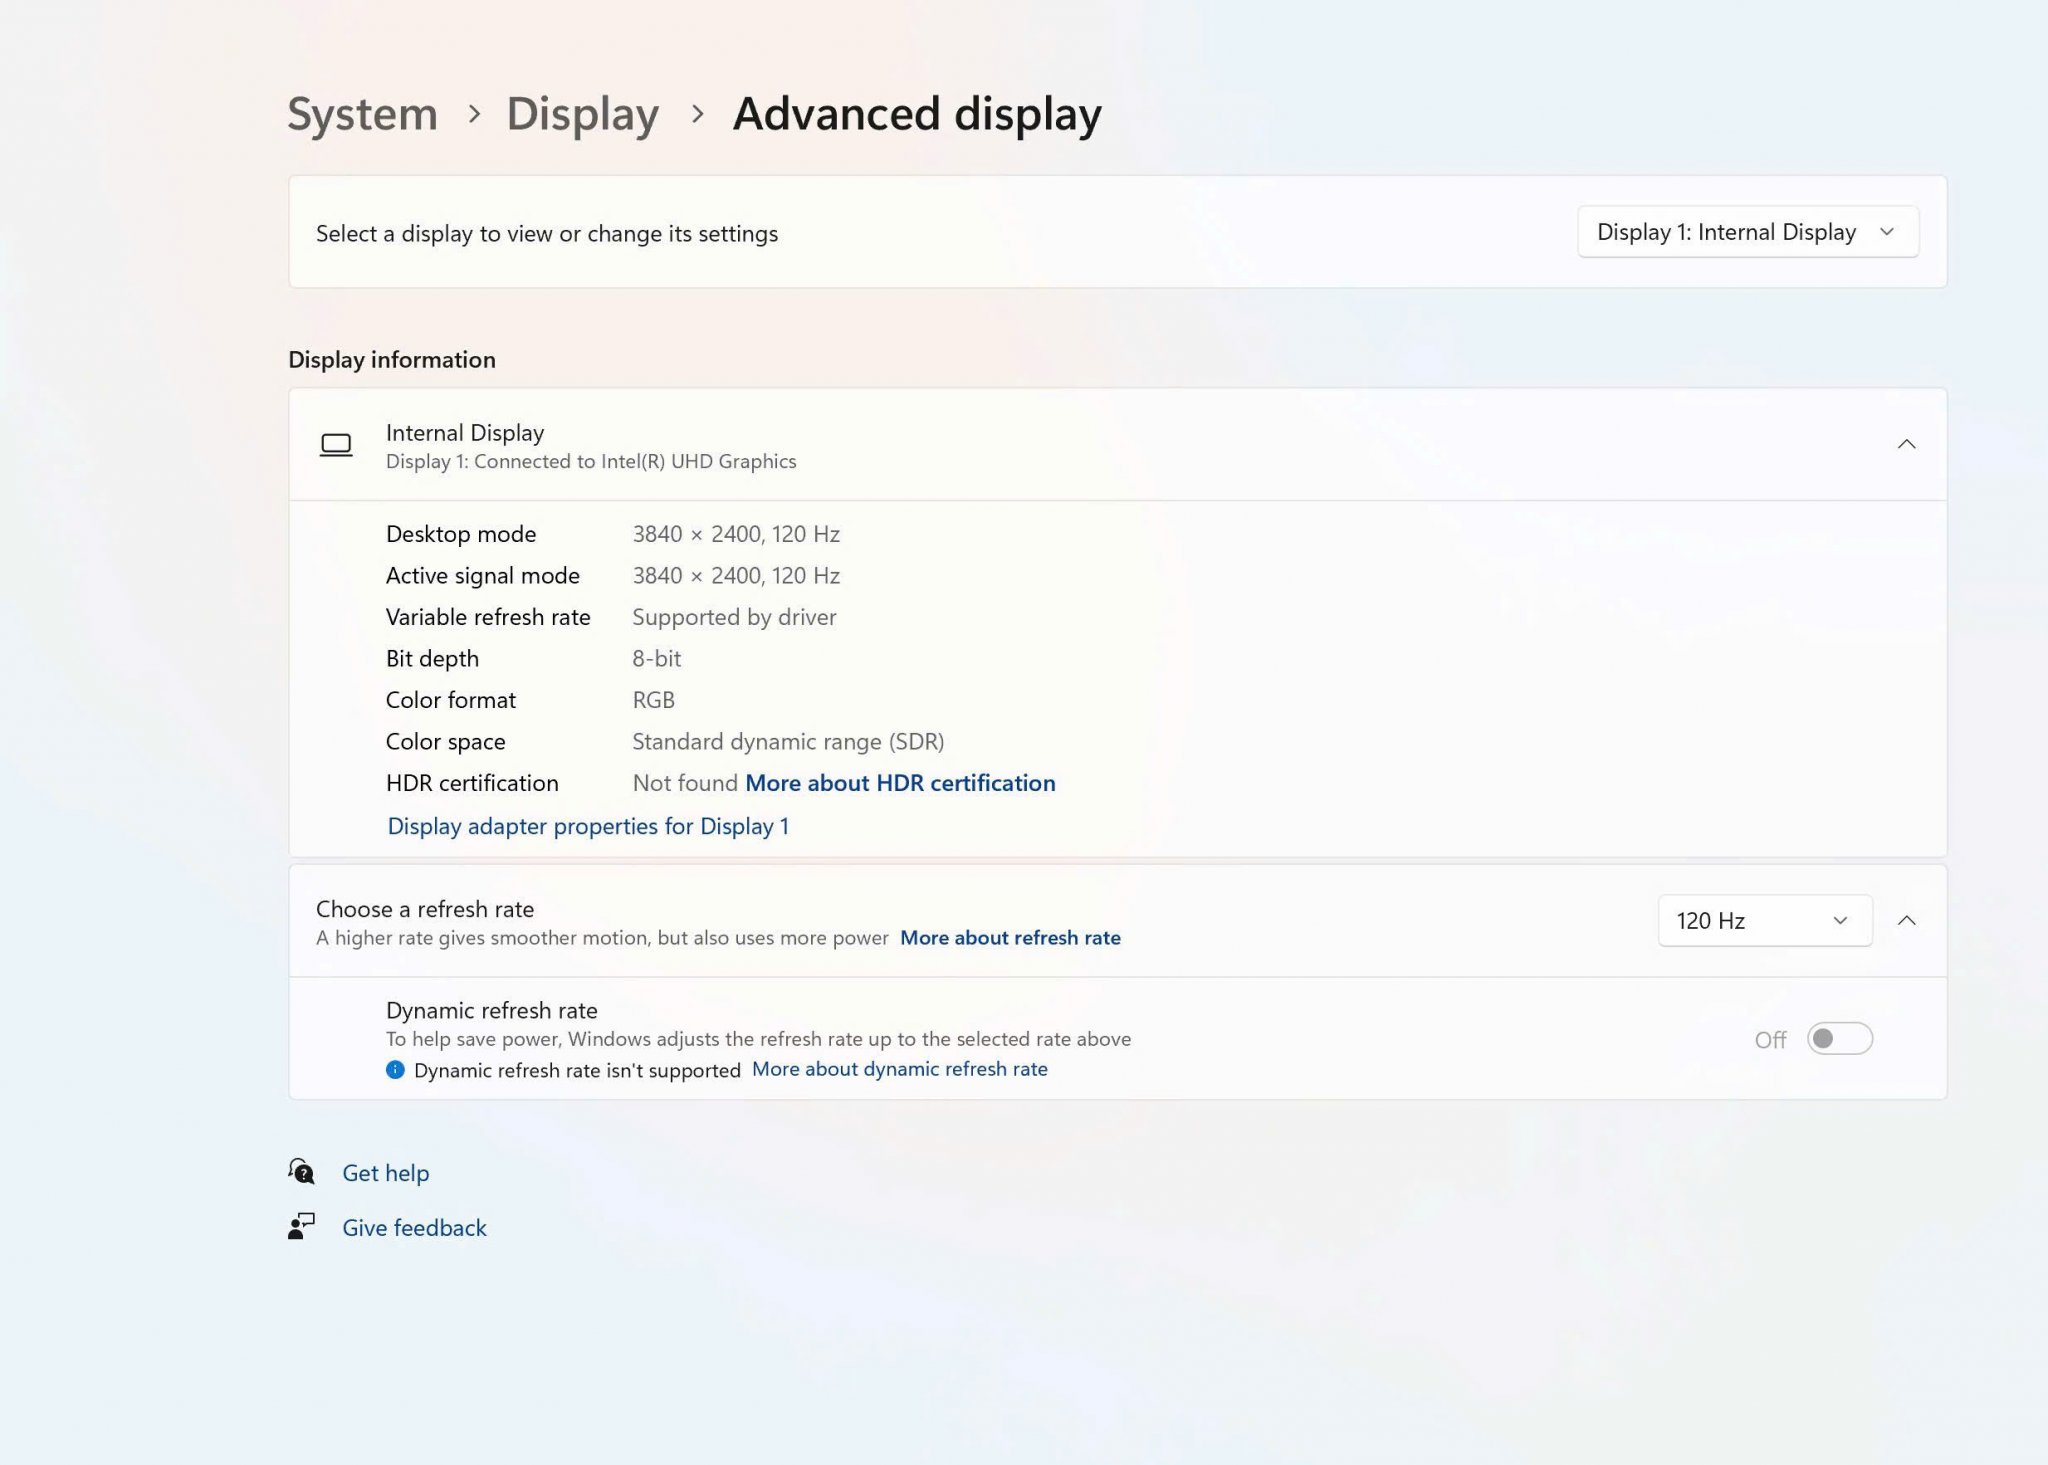Image resolution: width=2048 pixels, height=1465 pixels.
Task: Open More about HDR certification link
Action: tap(900, 783)
